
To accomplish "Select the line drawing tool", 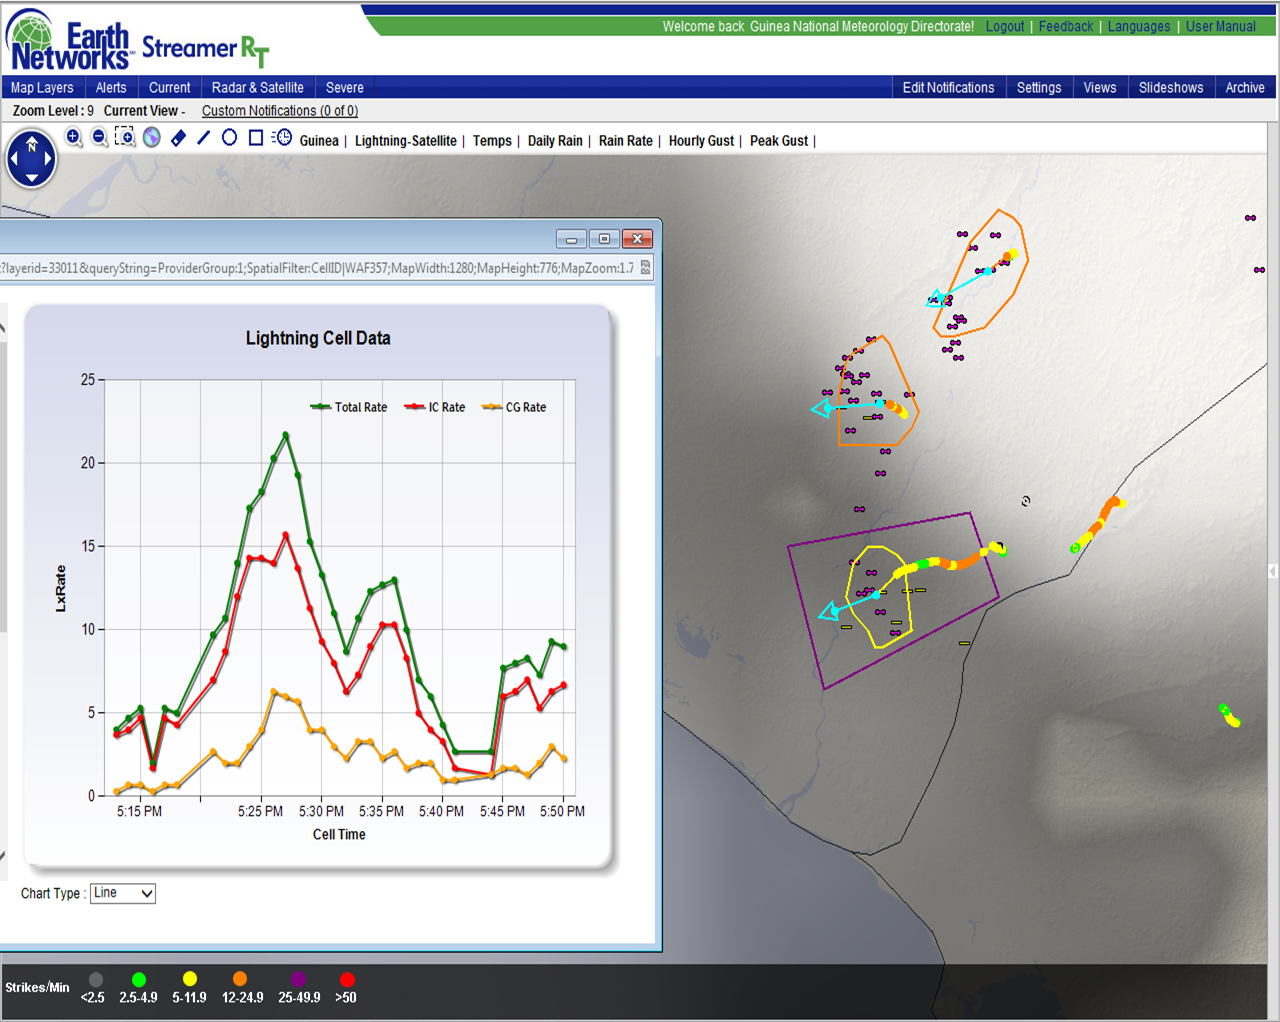I will [x=204, y=137].
